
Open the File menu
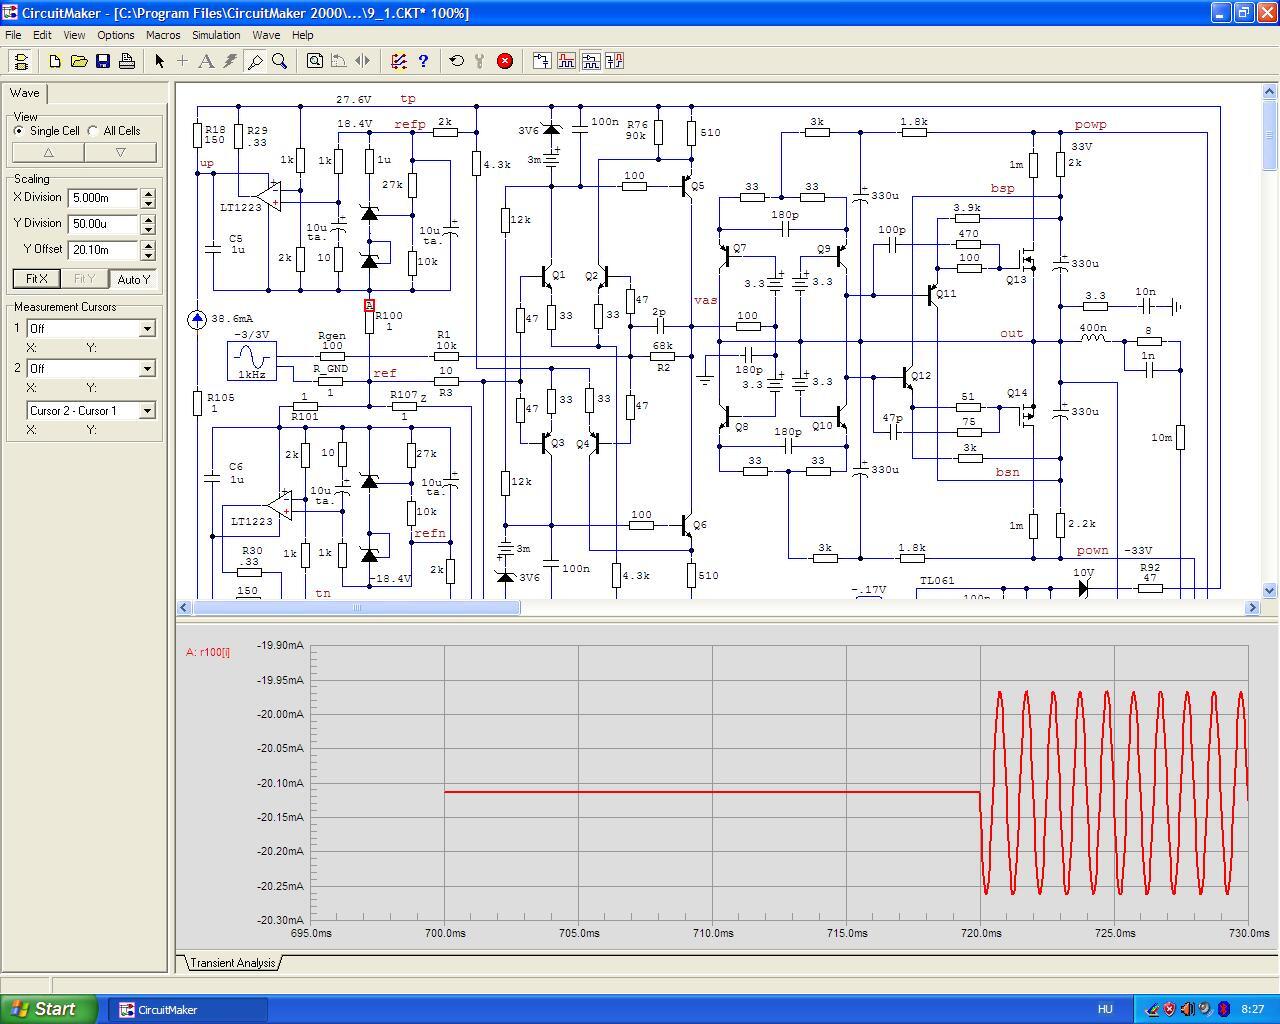pos(13,35)
